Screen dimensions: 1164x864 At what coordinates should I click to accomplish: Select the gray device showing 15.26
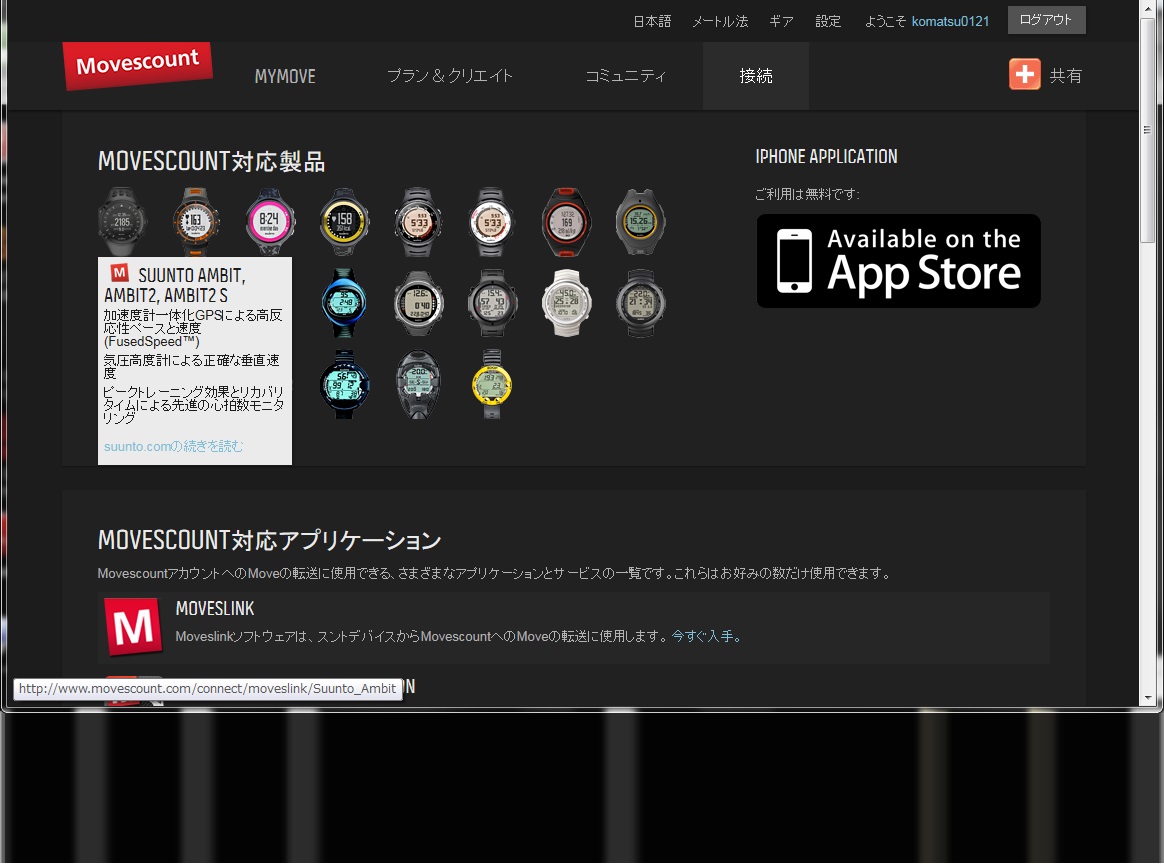click(x=640, y=221)
